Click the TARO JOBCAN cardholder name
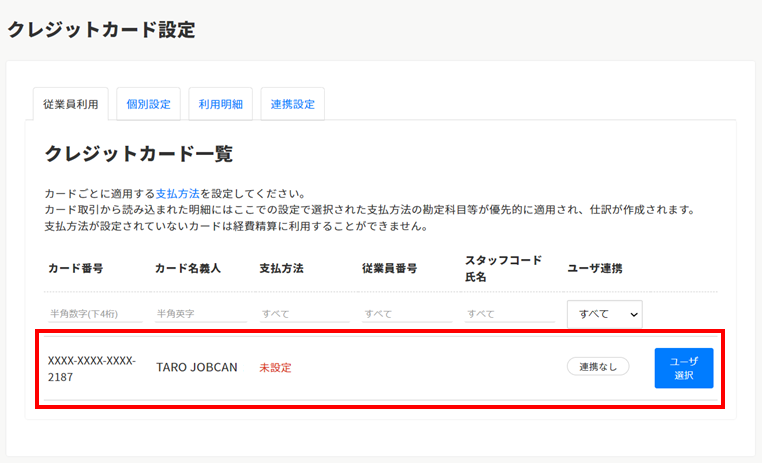The width and height of the screenshot is (763, 464). tap(197, 367)
